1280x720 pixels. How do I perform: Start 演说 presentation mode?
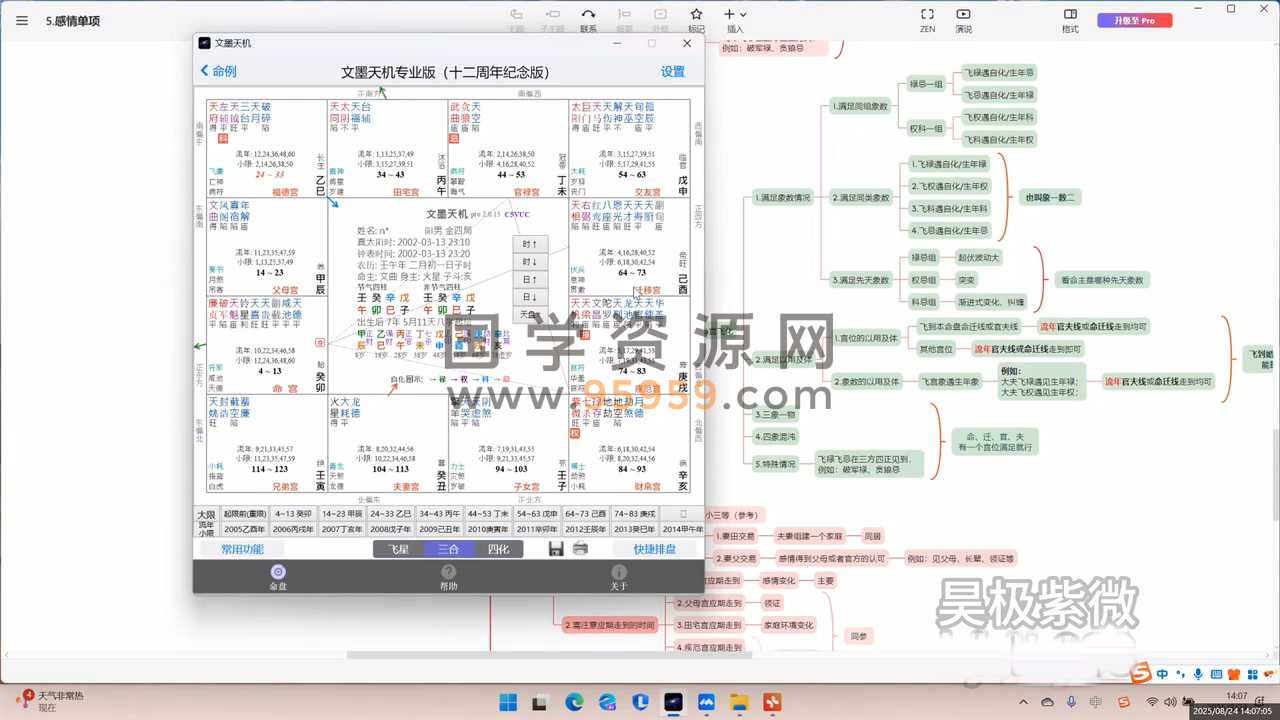click(x=963, y=19)
